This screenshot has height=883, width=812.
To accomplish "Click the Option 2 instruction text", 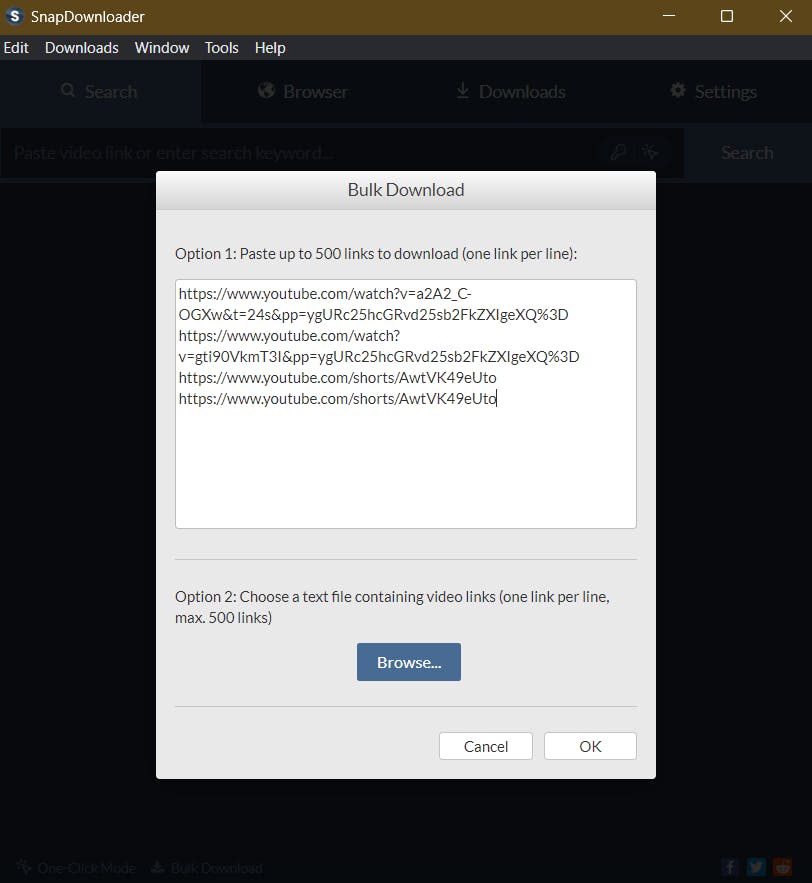I will click(392, 607).
